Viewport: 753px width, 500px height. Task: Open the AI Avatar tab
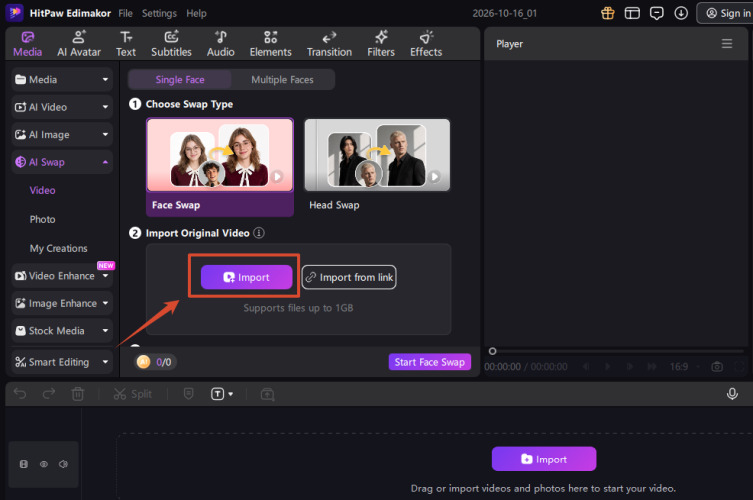tap(79, 44)
